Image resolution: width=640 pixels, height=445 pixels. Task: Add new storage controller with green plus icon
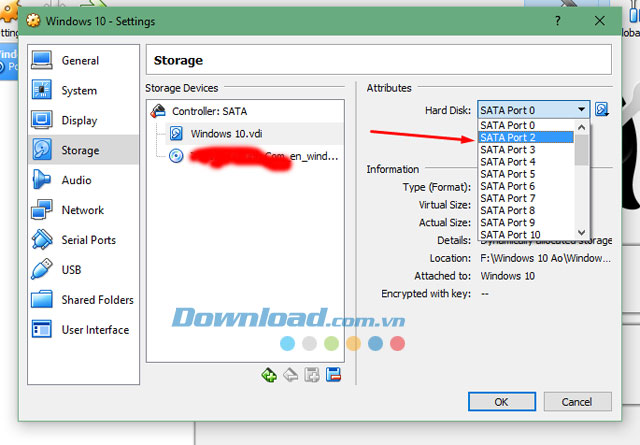[x=269, y=375]
